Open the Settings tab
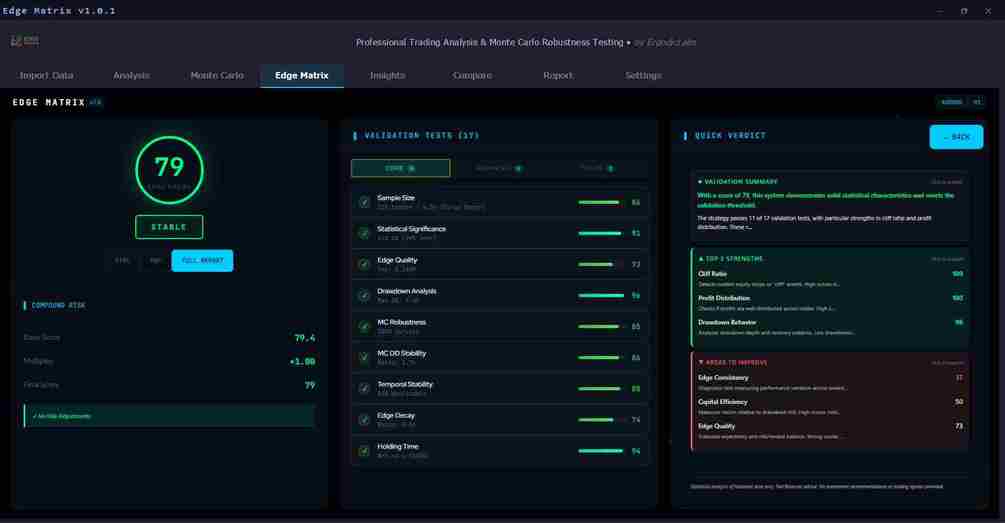Image resolution: width=1005 pixels, height=523 pixels. [x=644, y=76]
